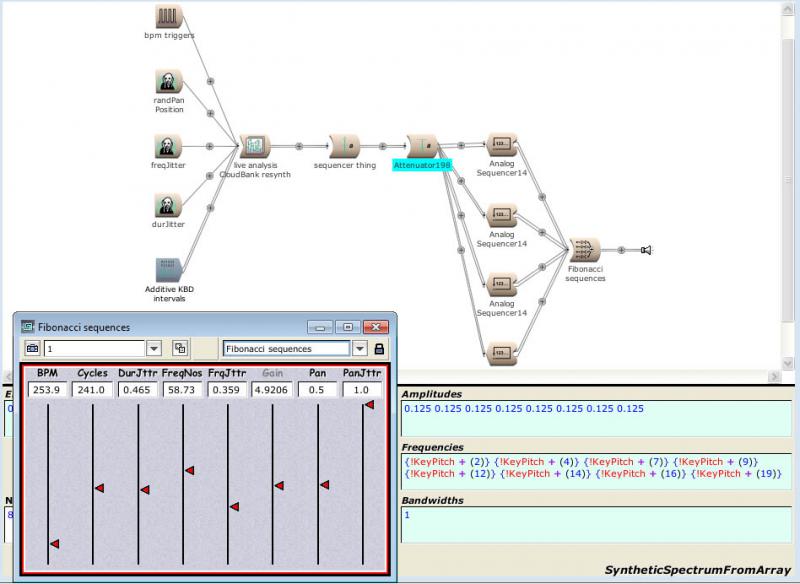The image size is (800, 584).
Task: Click inside the Bandwidths parameter field
Action: [596, 525]
